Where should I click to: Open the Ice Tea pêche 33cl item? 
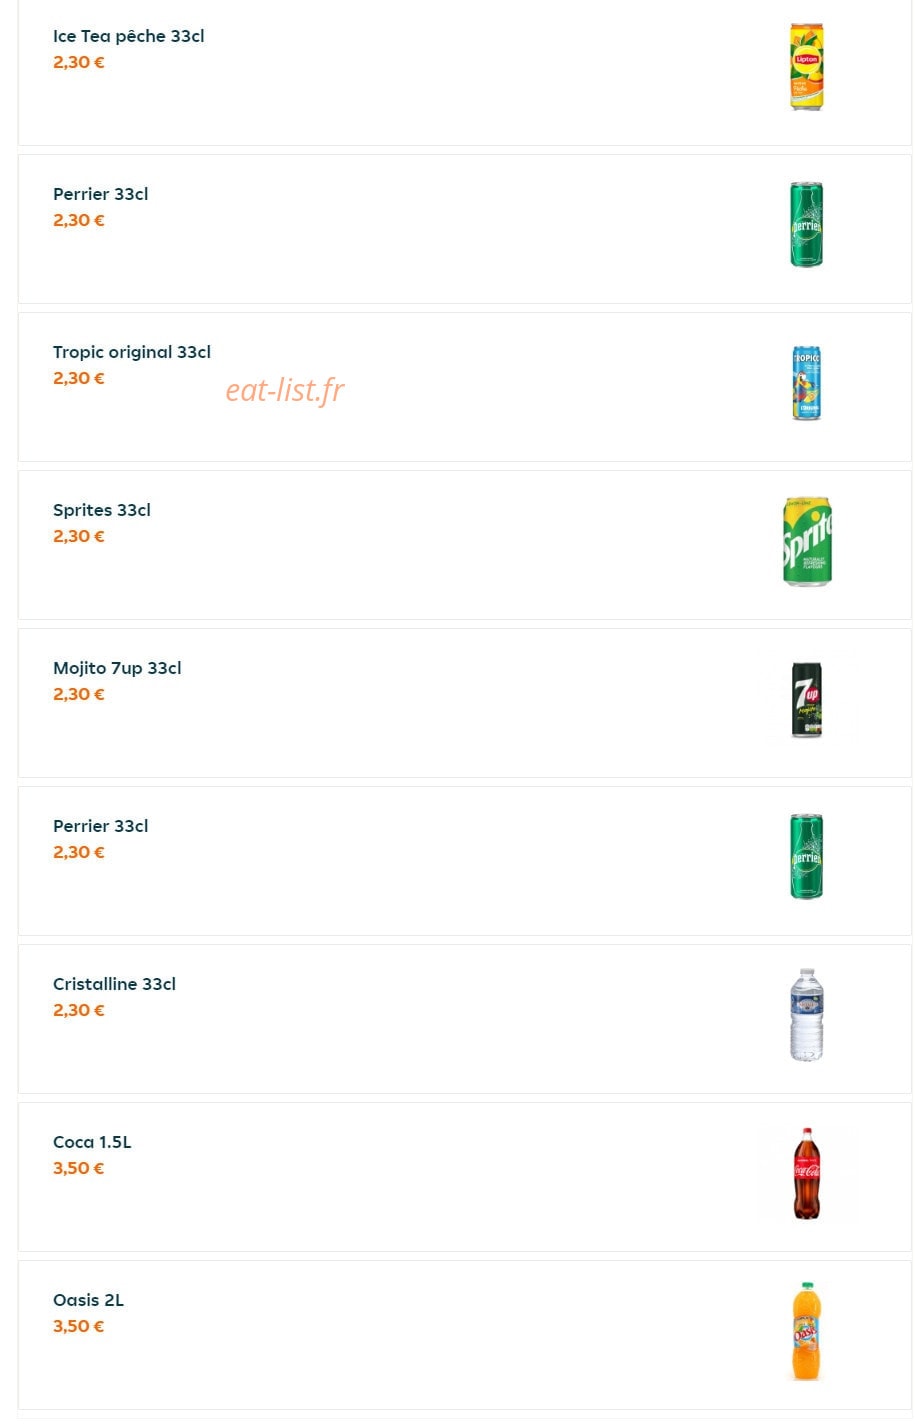coord(129,36)
